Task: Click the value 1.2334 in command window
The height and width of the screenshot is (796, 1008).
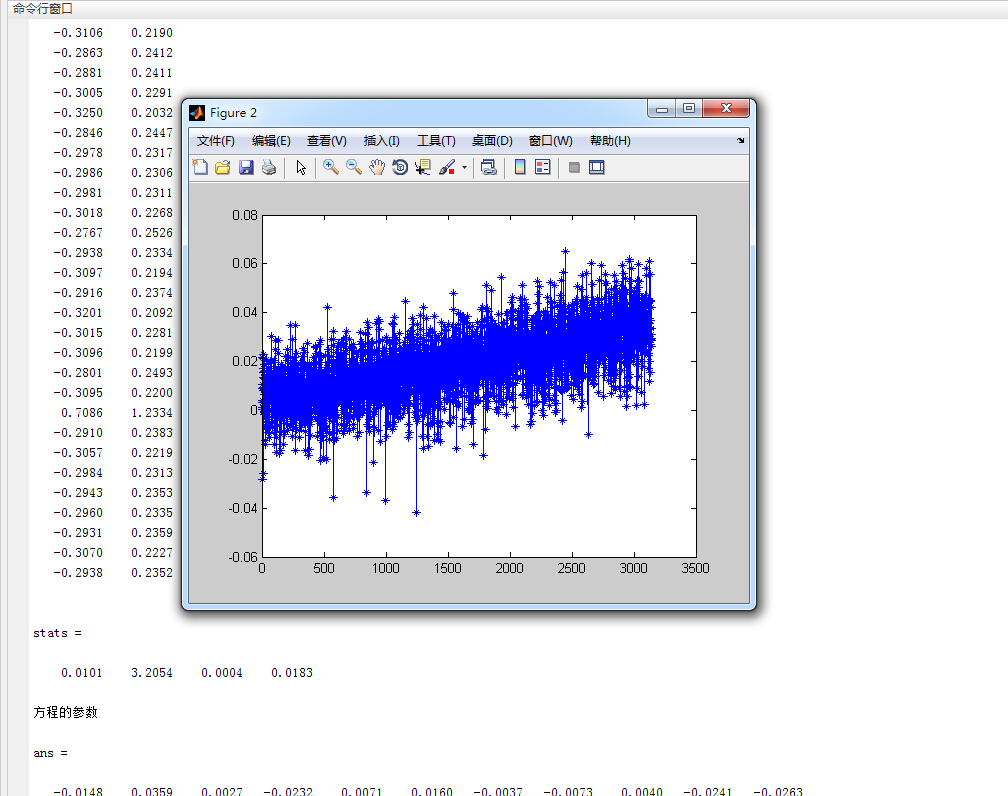Action: click(x=152, y=413)
